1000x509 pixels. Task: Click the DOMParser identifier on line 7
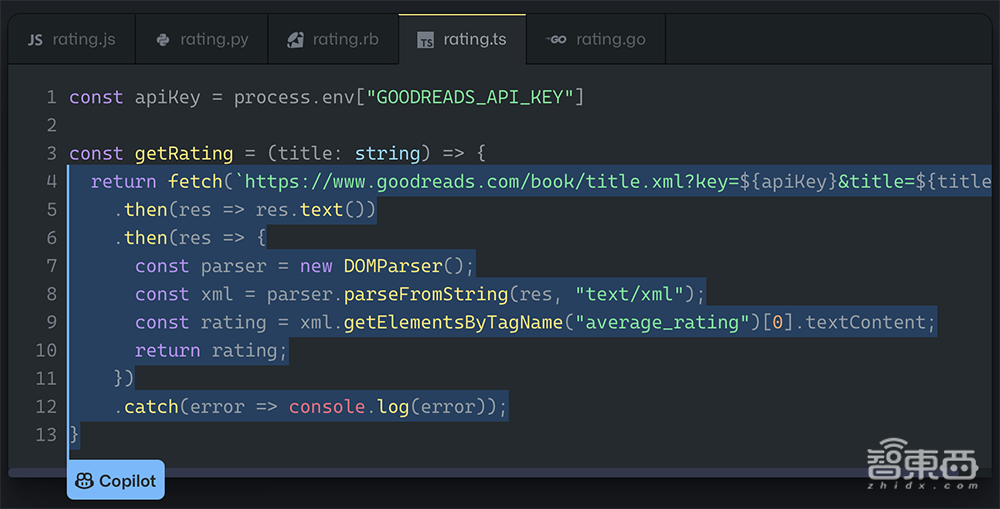point(393,266)
